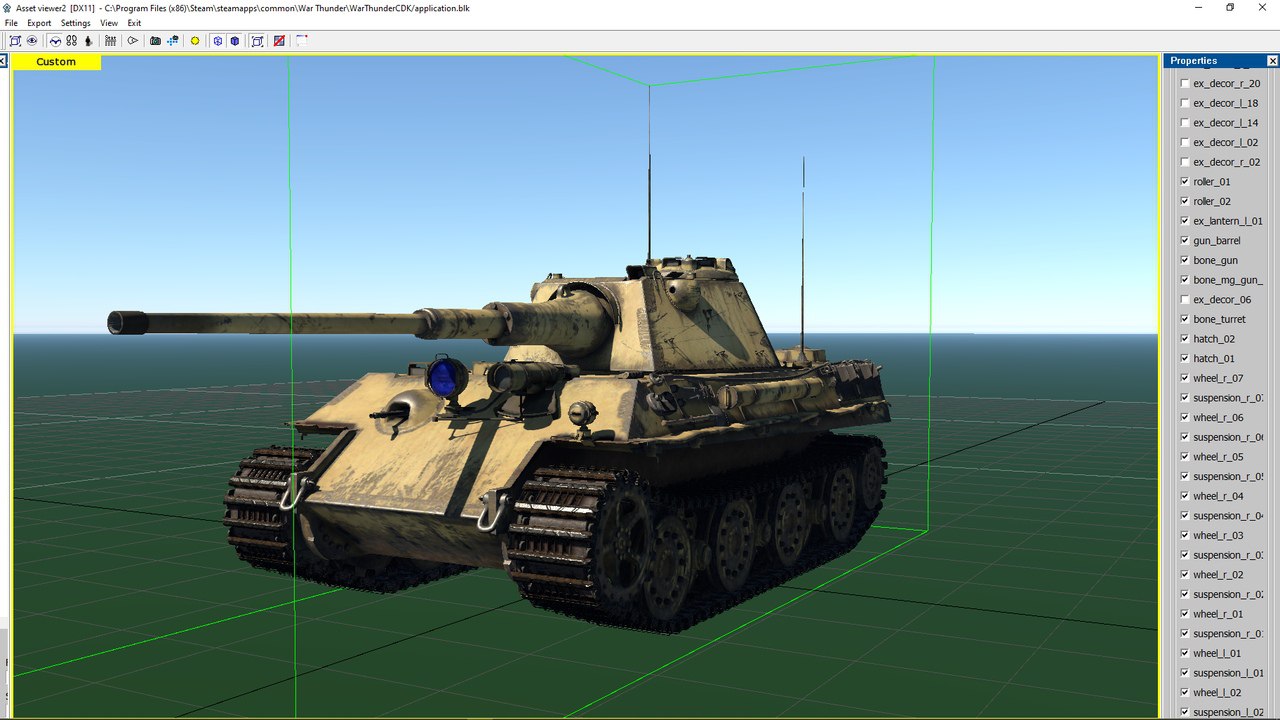The height and width of the screenshot is (720, 1280).
Task: Click the yellow Custom viewport label
Action: coord(56,62)
